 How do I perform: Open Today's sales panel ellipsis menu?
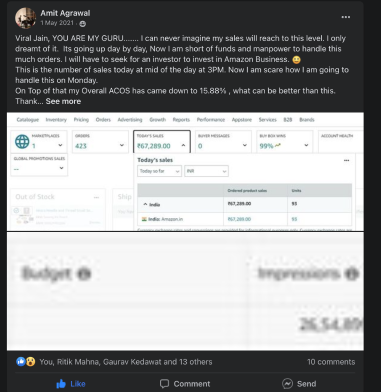(346, 160)
